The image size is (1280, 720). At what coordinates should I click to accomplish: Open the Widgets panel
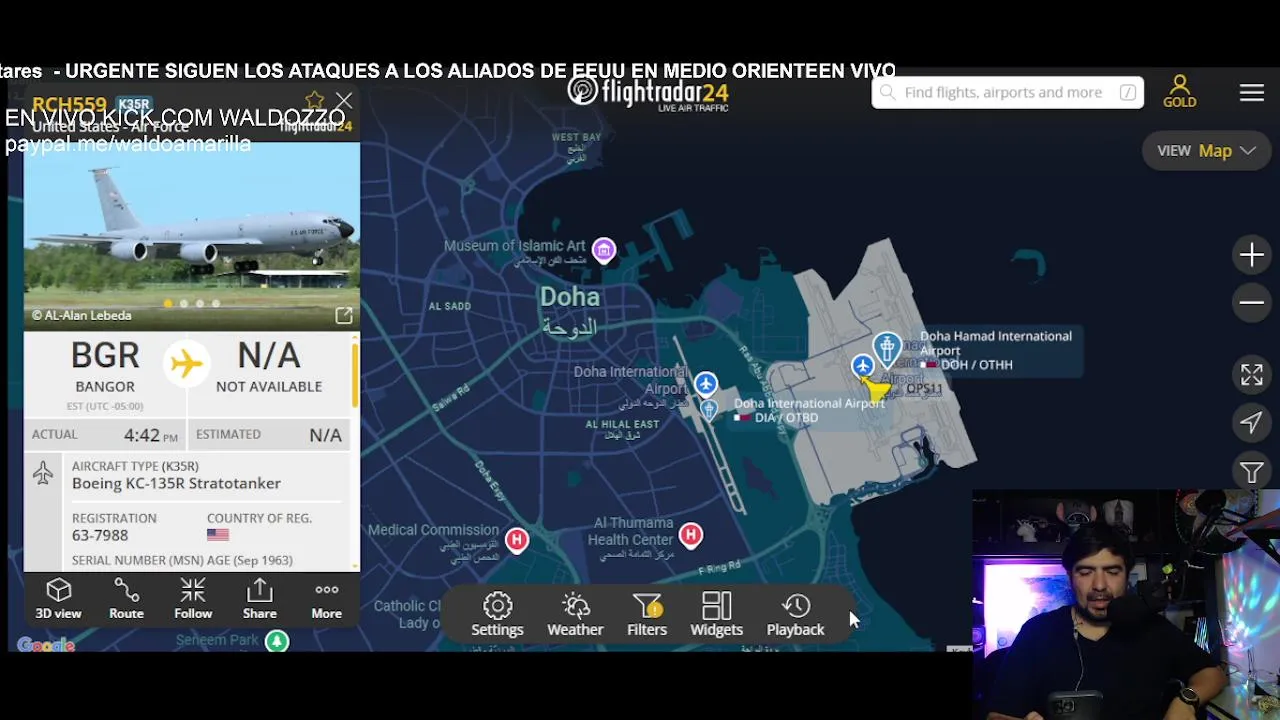click(x=717, y=614)
